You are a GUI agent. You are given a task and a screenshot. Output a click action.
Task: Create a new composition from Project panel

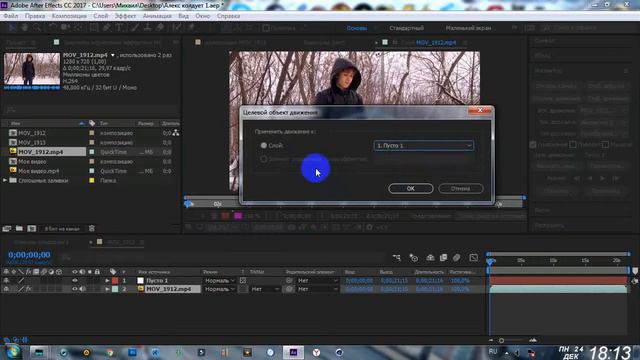(x=32, y=229)
